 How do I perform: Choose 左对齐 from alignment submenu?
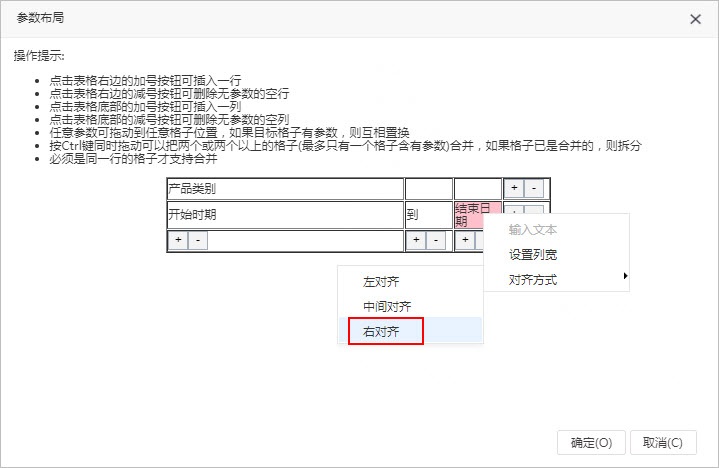410,281
